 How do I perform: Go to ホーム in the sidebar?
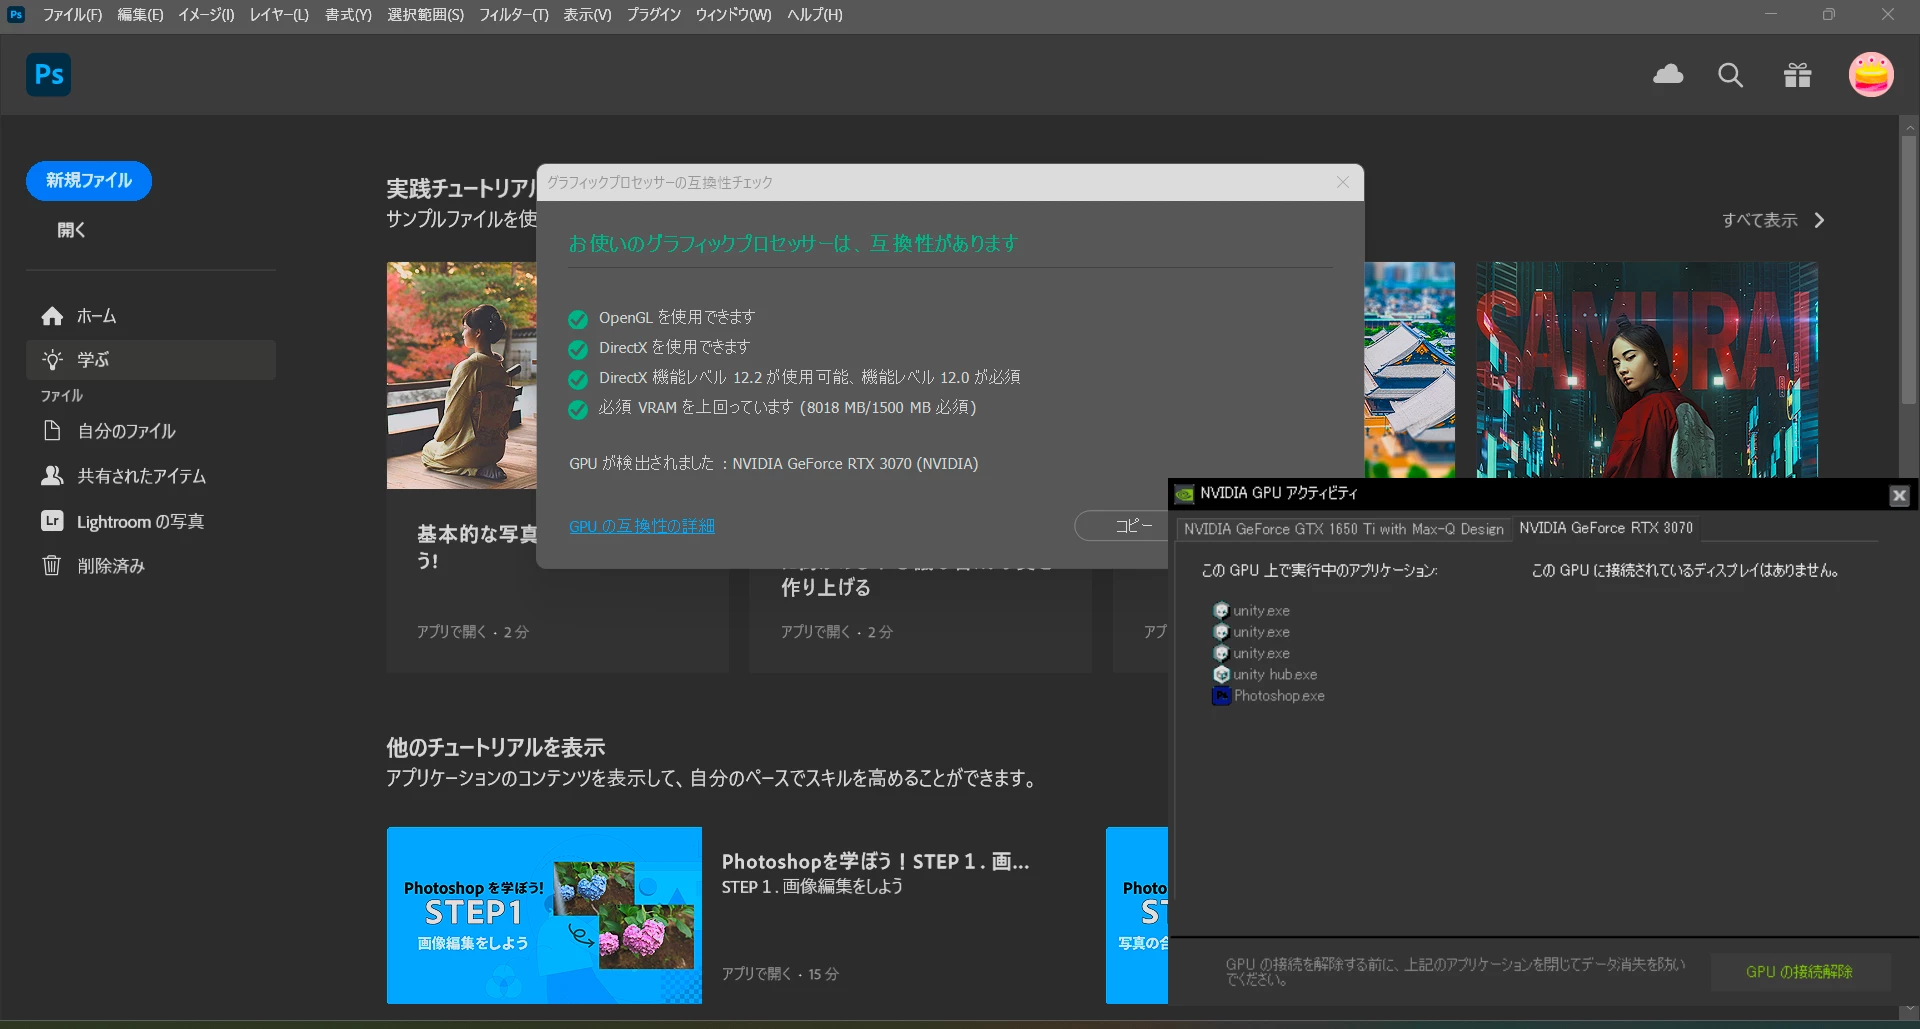150,316
